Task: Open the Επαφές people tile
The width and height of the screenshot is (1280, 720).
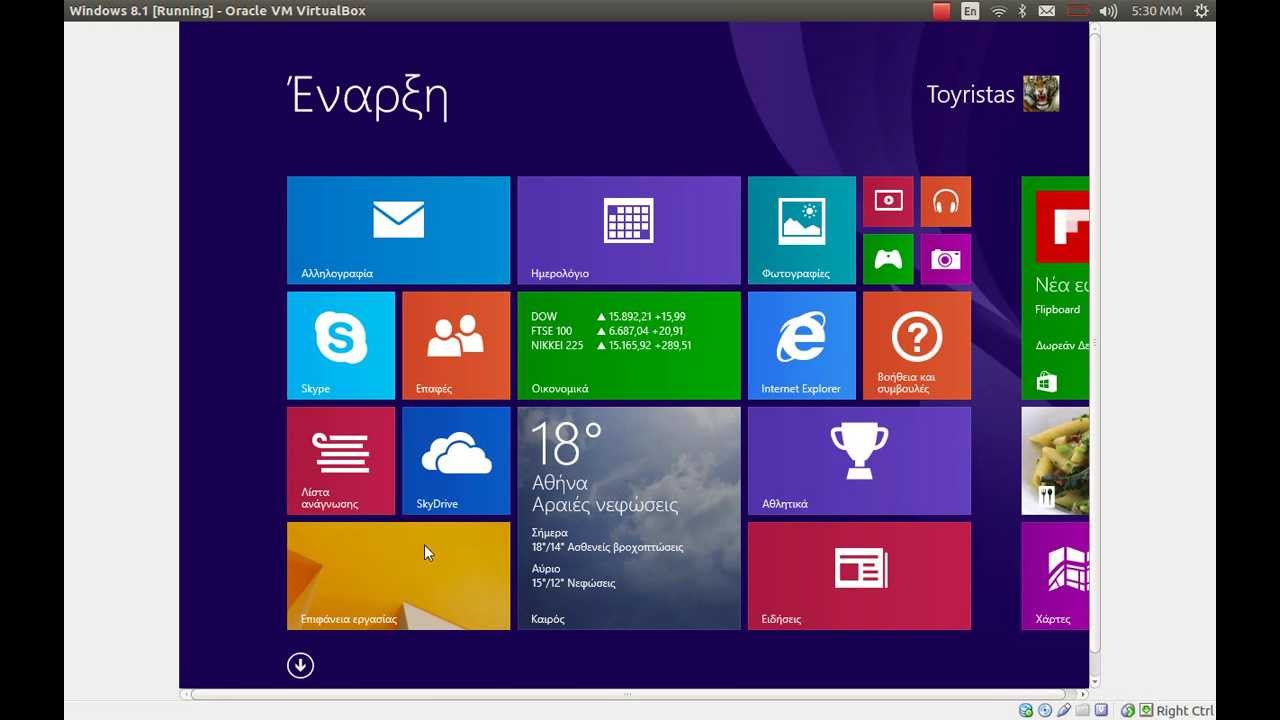Action: (x=456, y=345)
